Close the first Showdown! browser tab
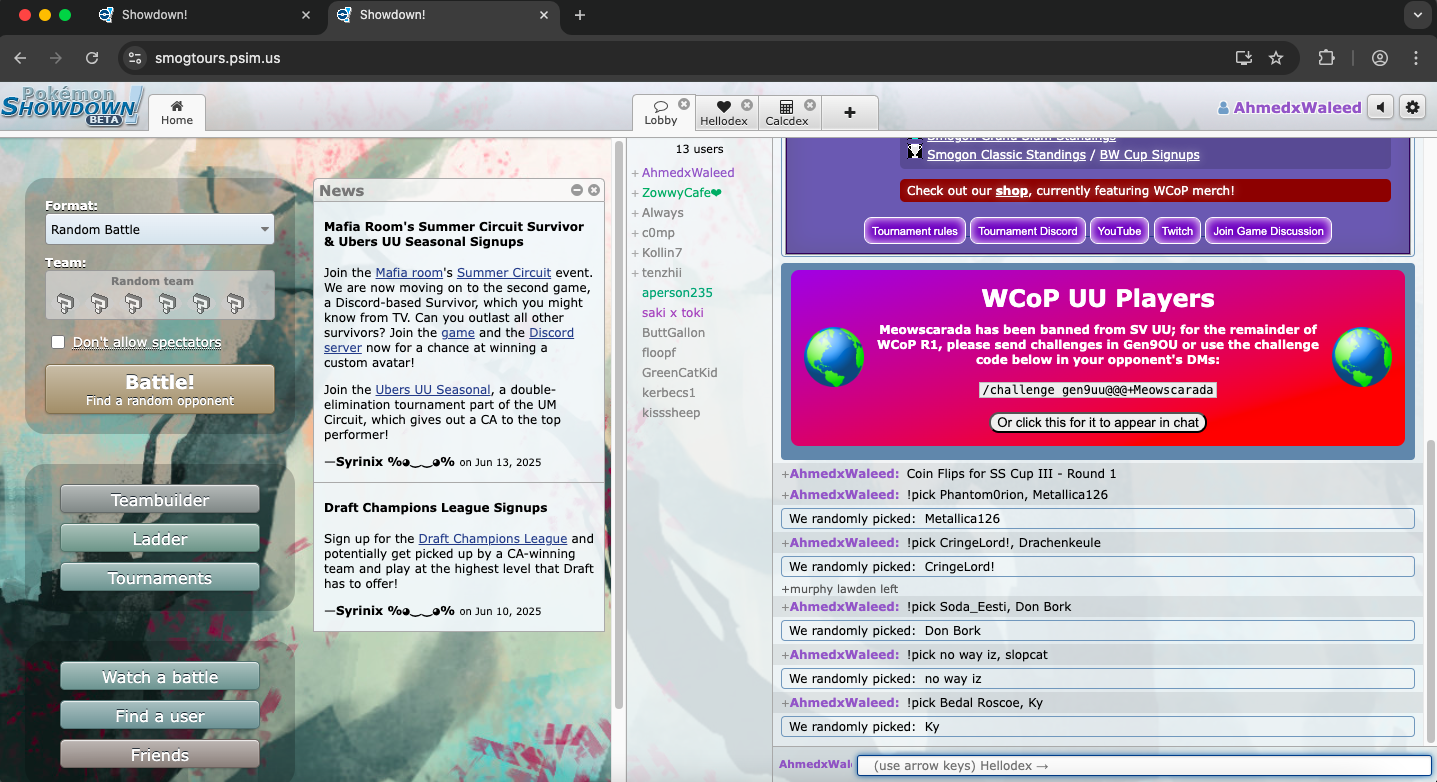 click(306, 15)
